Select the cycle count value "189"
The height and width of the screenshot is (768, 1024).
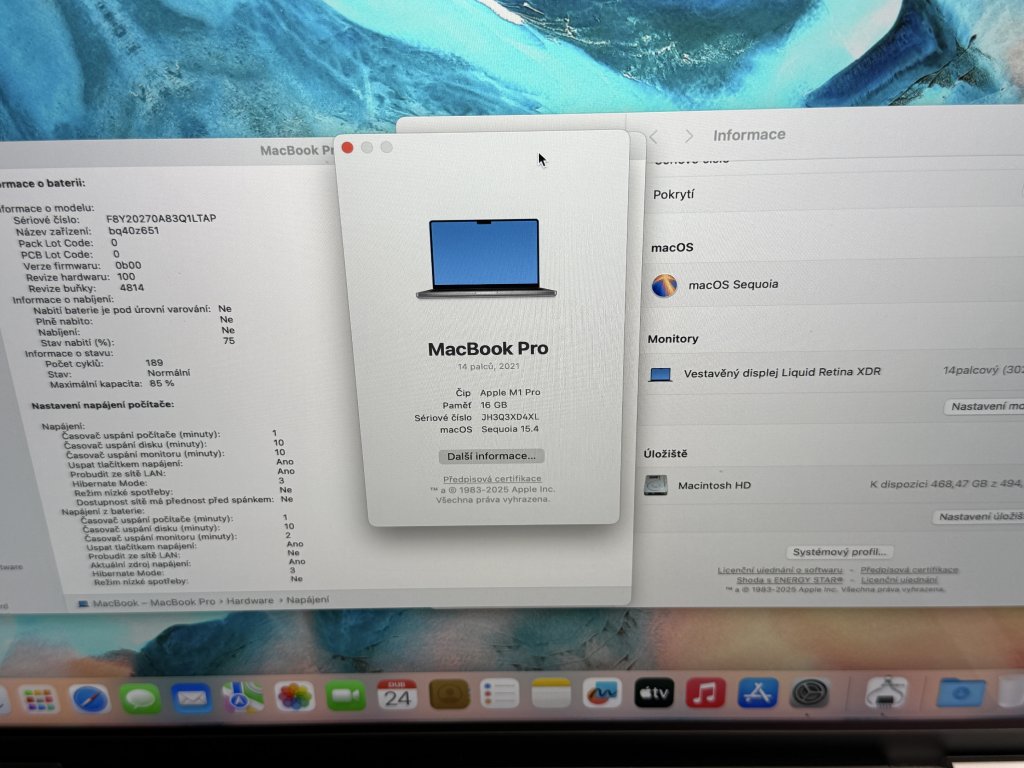coord(154,362)
